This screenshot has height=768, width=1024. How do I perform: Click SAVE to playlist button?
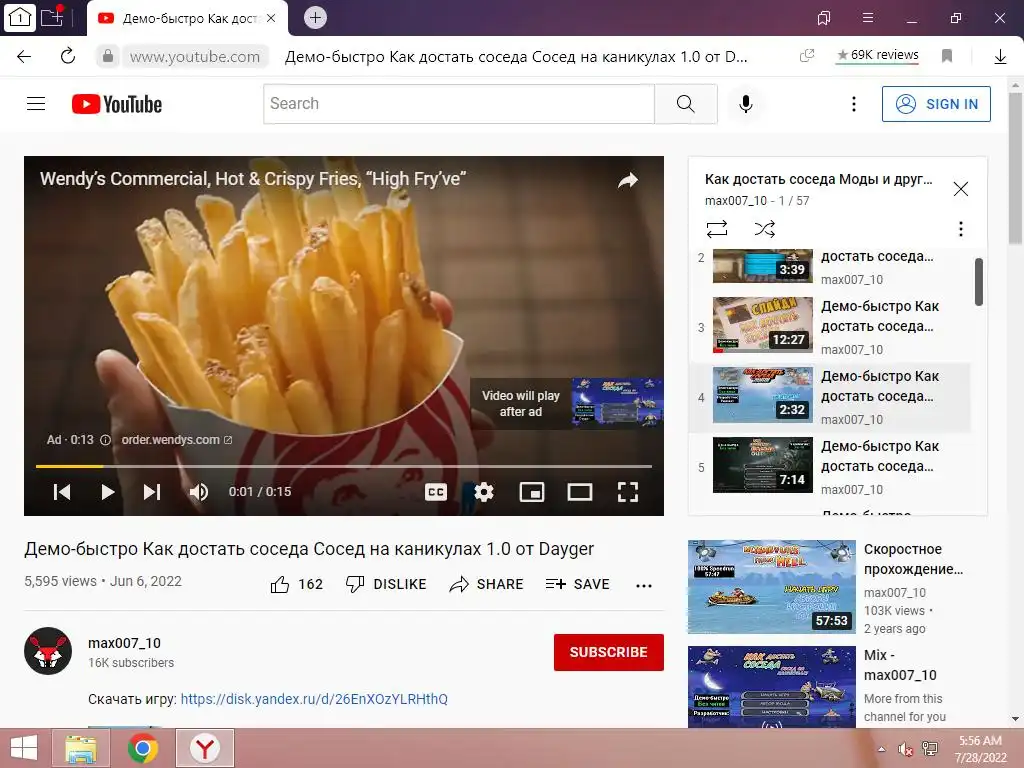(x=577, y=584)
